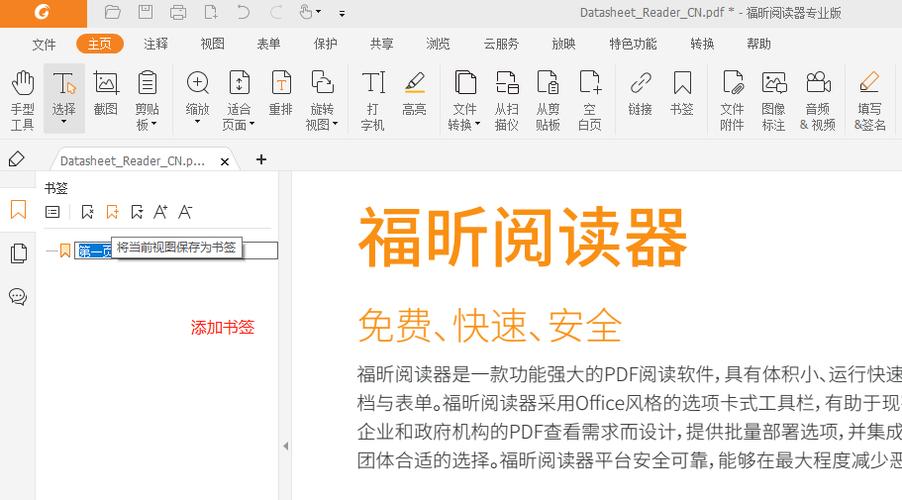902x500 pixels.
Task: Click the 书签 bookmark ribbon button
Action: (682, 94)
